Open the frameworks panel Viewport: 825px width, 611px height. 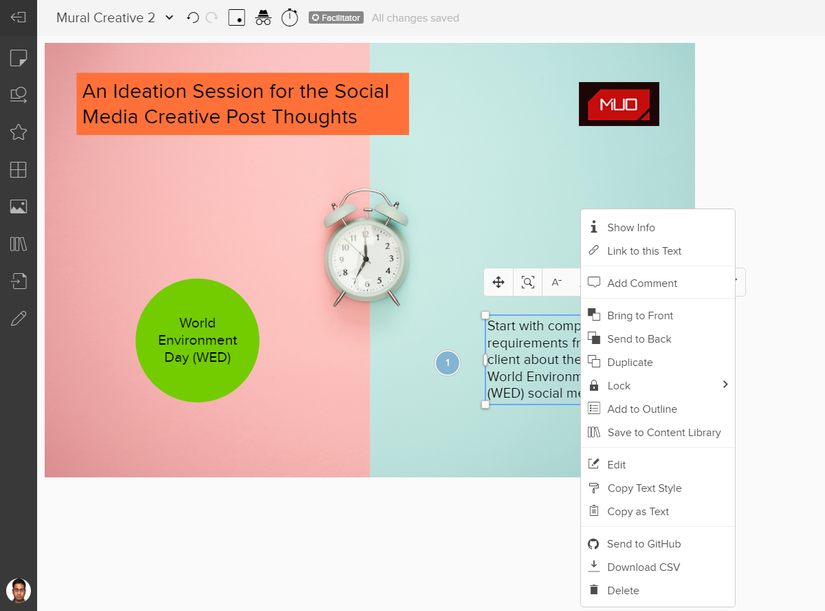(18, 170)
